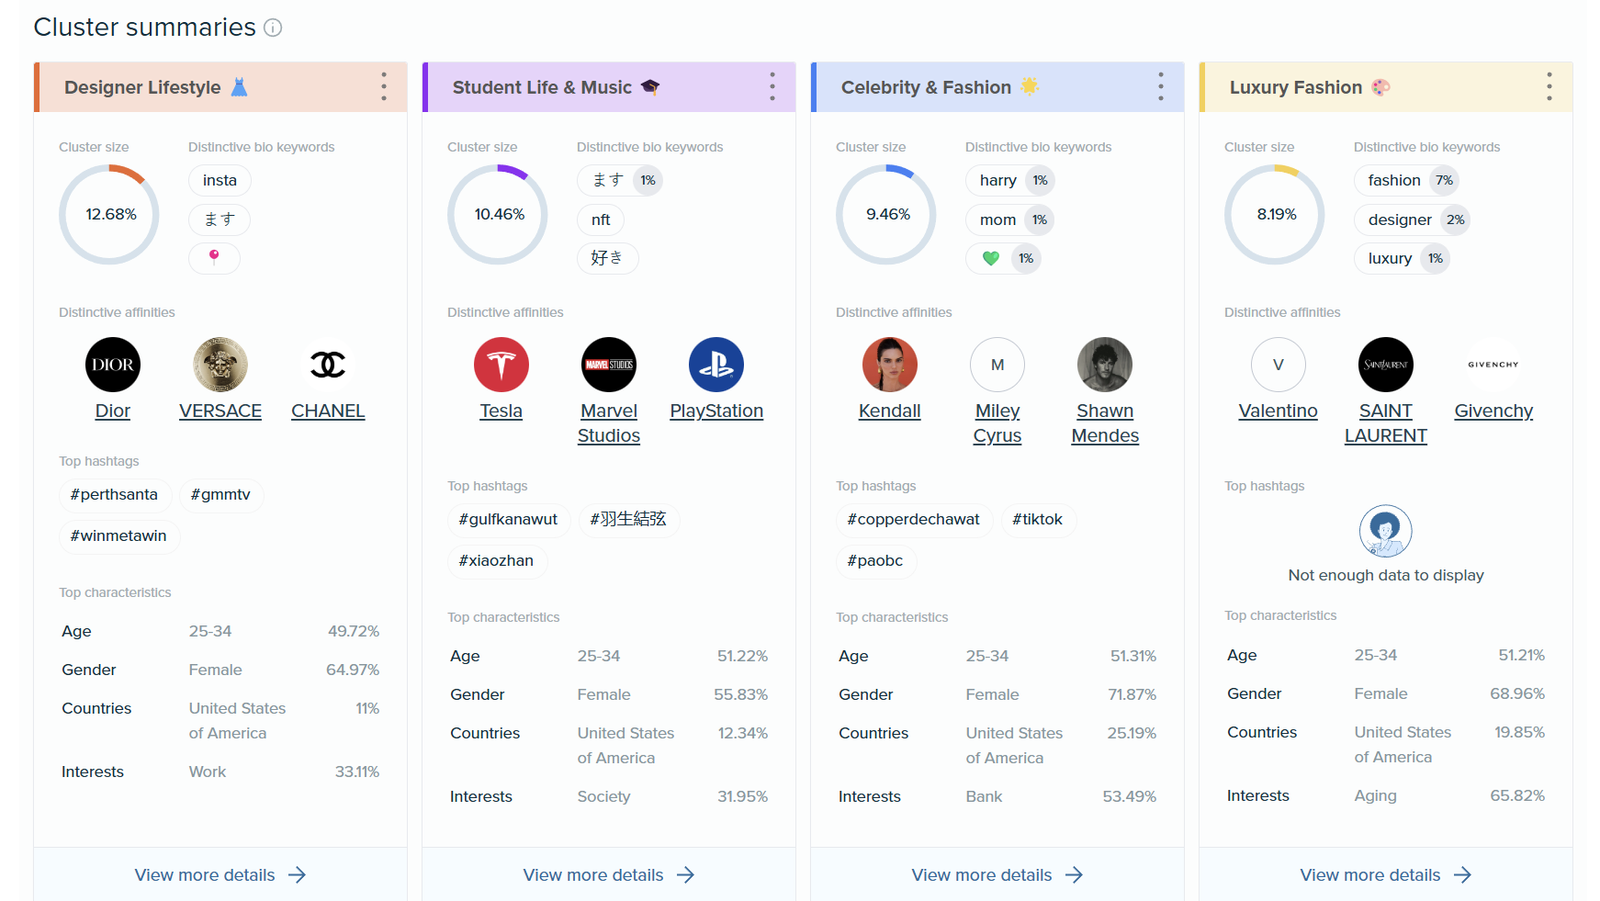Click the Marvel Studios logo
This screenshot has height=901, width=1600.
[x=608, y=365]
